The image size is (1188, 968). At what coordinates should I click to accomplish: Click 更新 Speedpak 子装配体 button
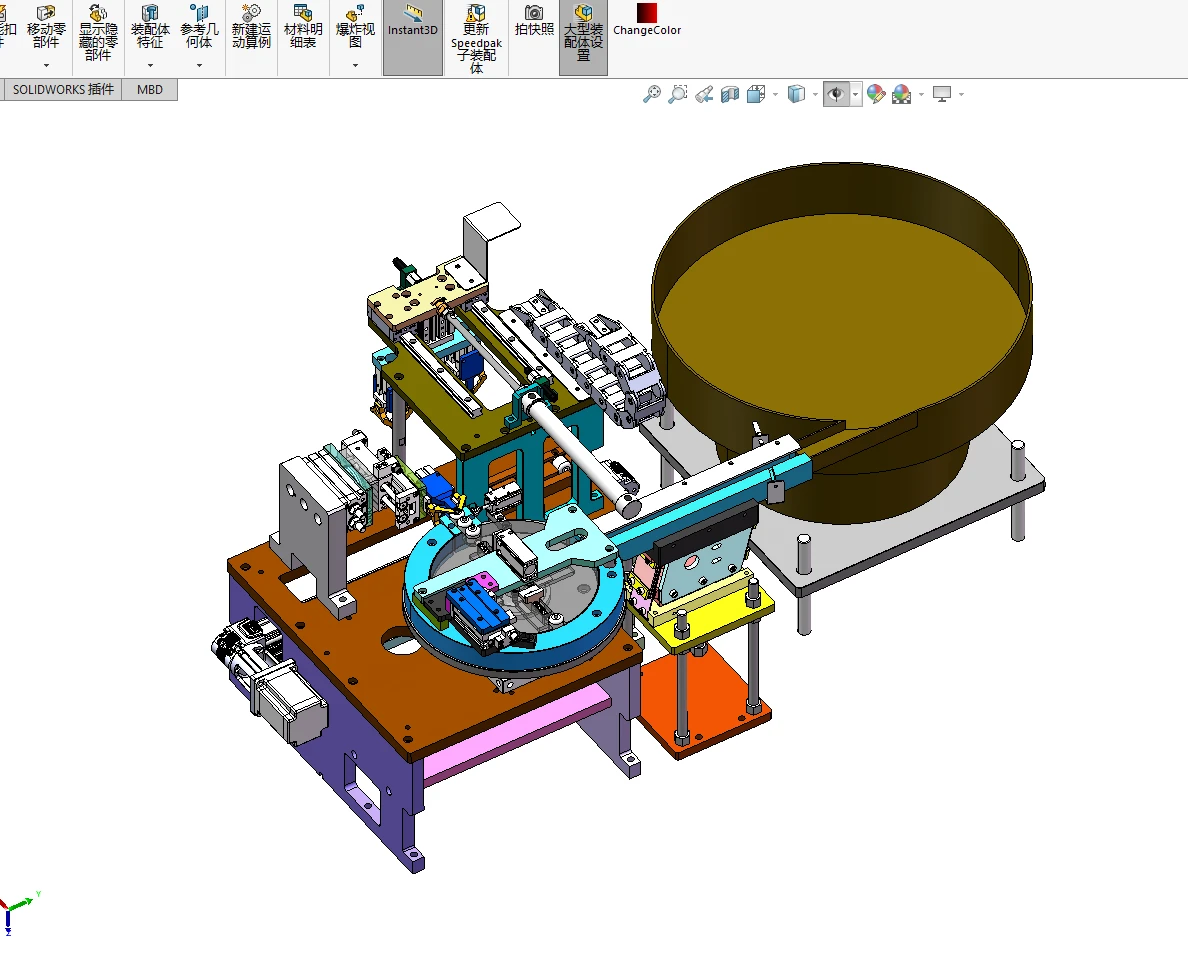click(x=477, y=39)
